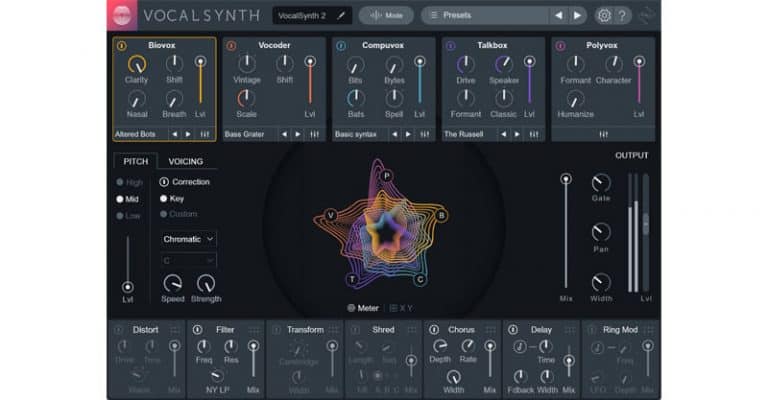Toggle Biovox module power button
This screenshot has width=768, height=400.
click(x=121, y=46)
